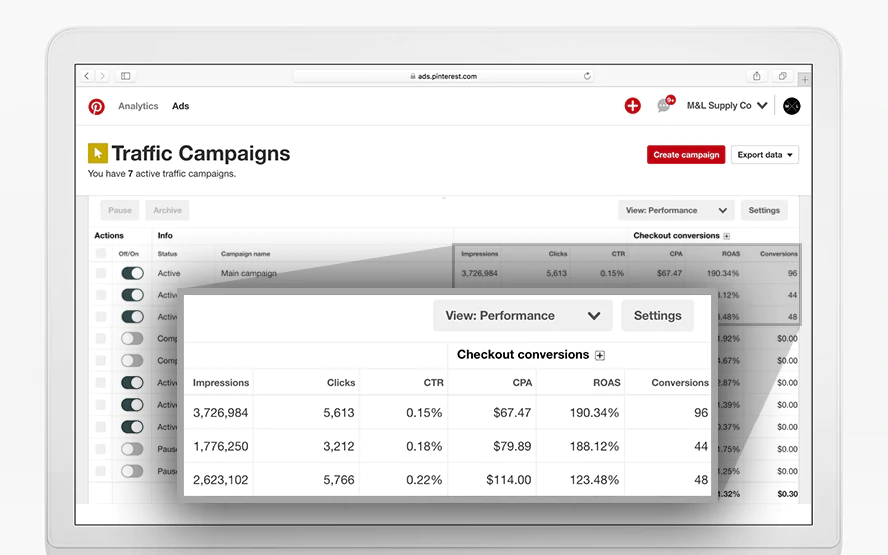Click the 5,766 clicks cell
This screenshot has height=555, width=888.
tap(339, 480)
